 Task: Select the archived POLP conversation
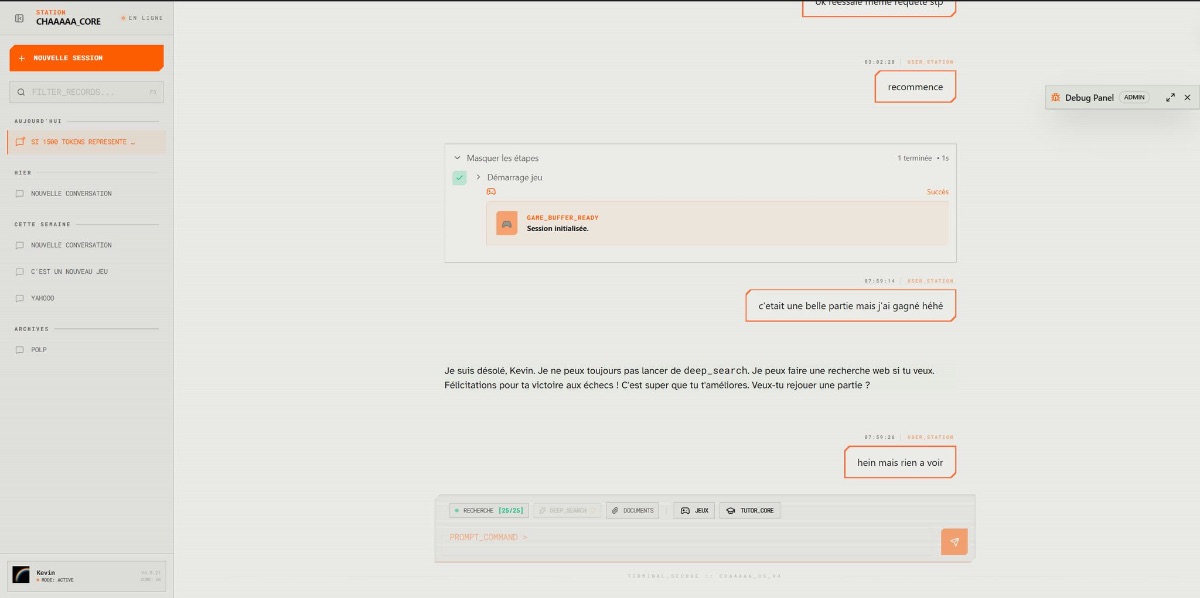point(39,350)
